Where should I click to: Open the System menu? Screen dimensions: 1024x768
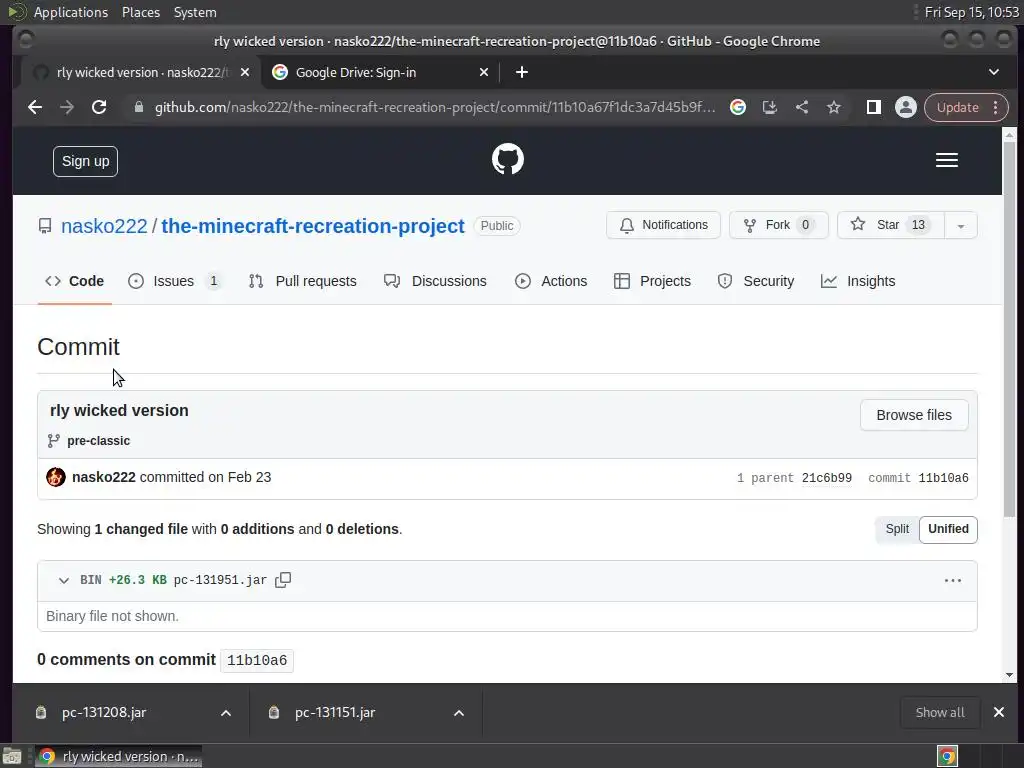(x=195, y=12)
